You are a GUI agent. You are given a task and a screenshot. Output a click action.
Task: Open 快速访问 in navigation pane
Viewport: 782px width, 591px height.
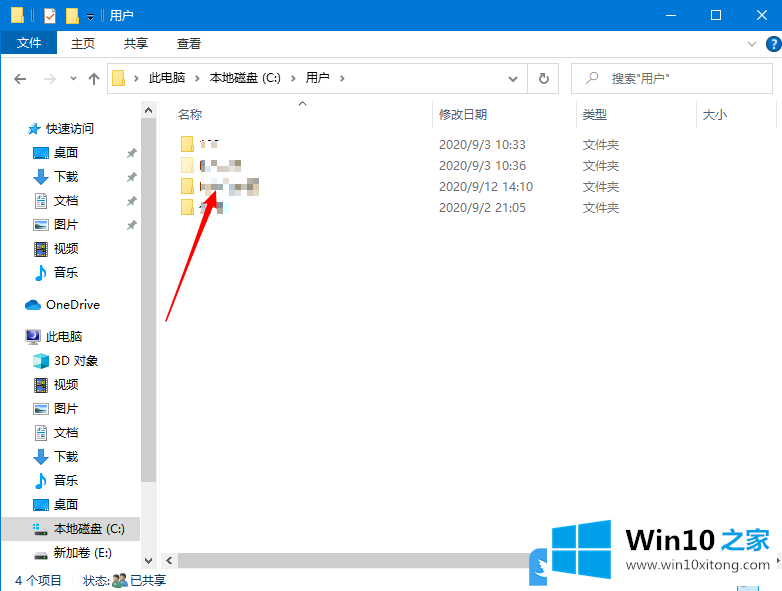tap(70, 129)
